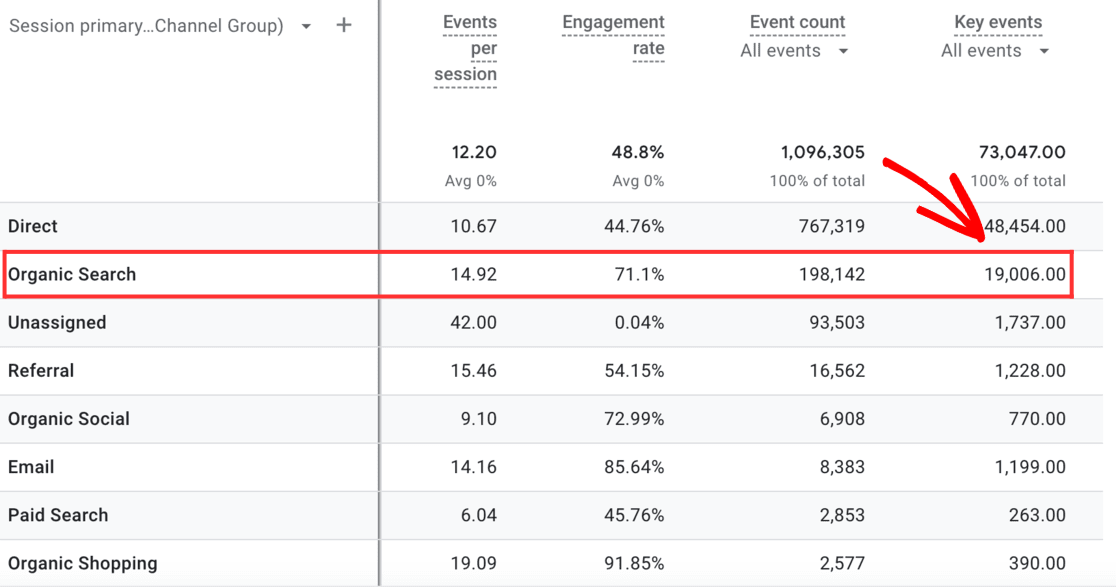This screenshot has width=1116, height=587.
Task: Select the Direct channel row label
Action: (33, 226)
